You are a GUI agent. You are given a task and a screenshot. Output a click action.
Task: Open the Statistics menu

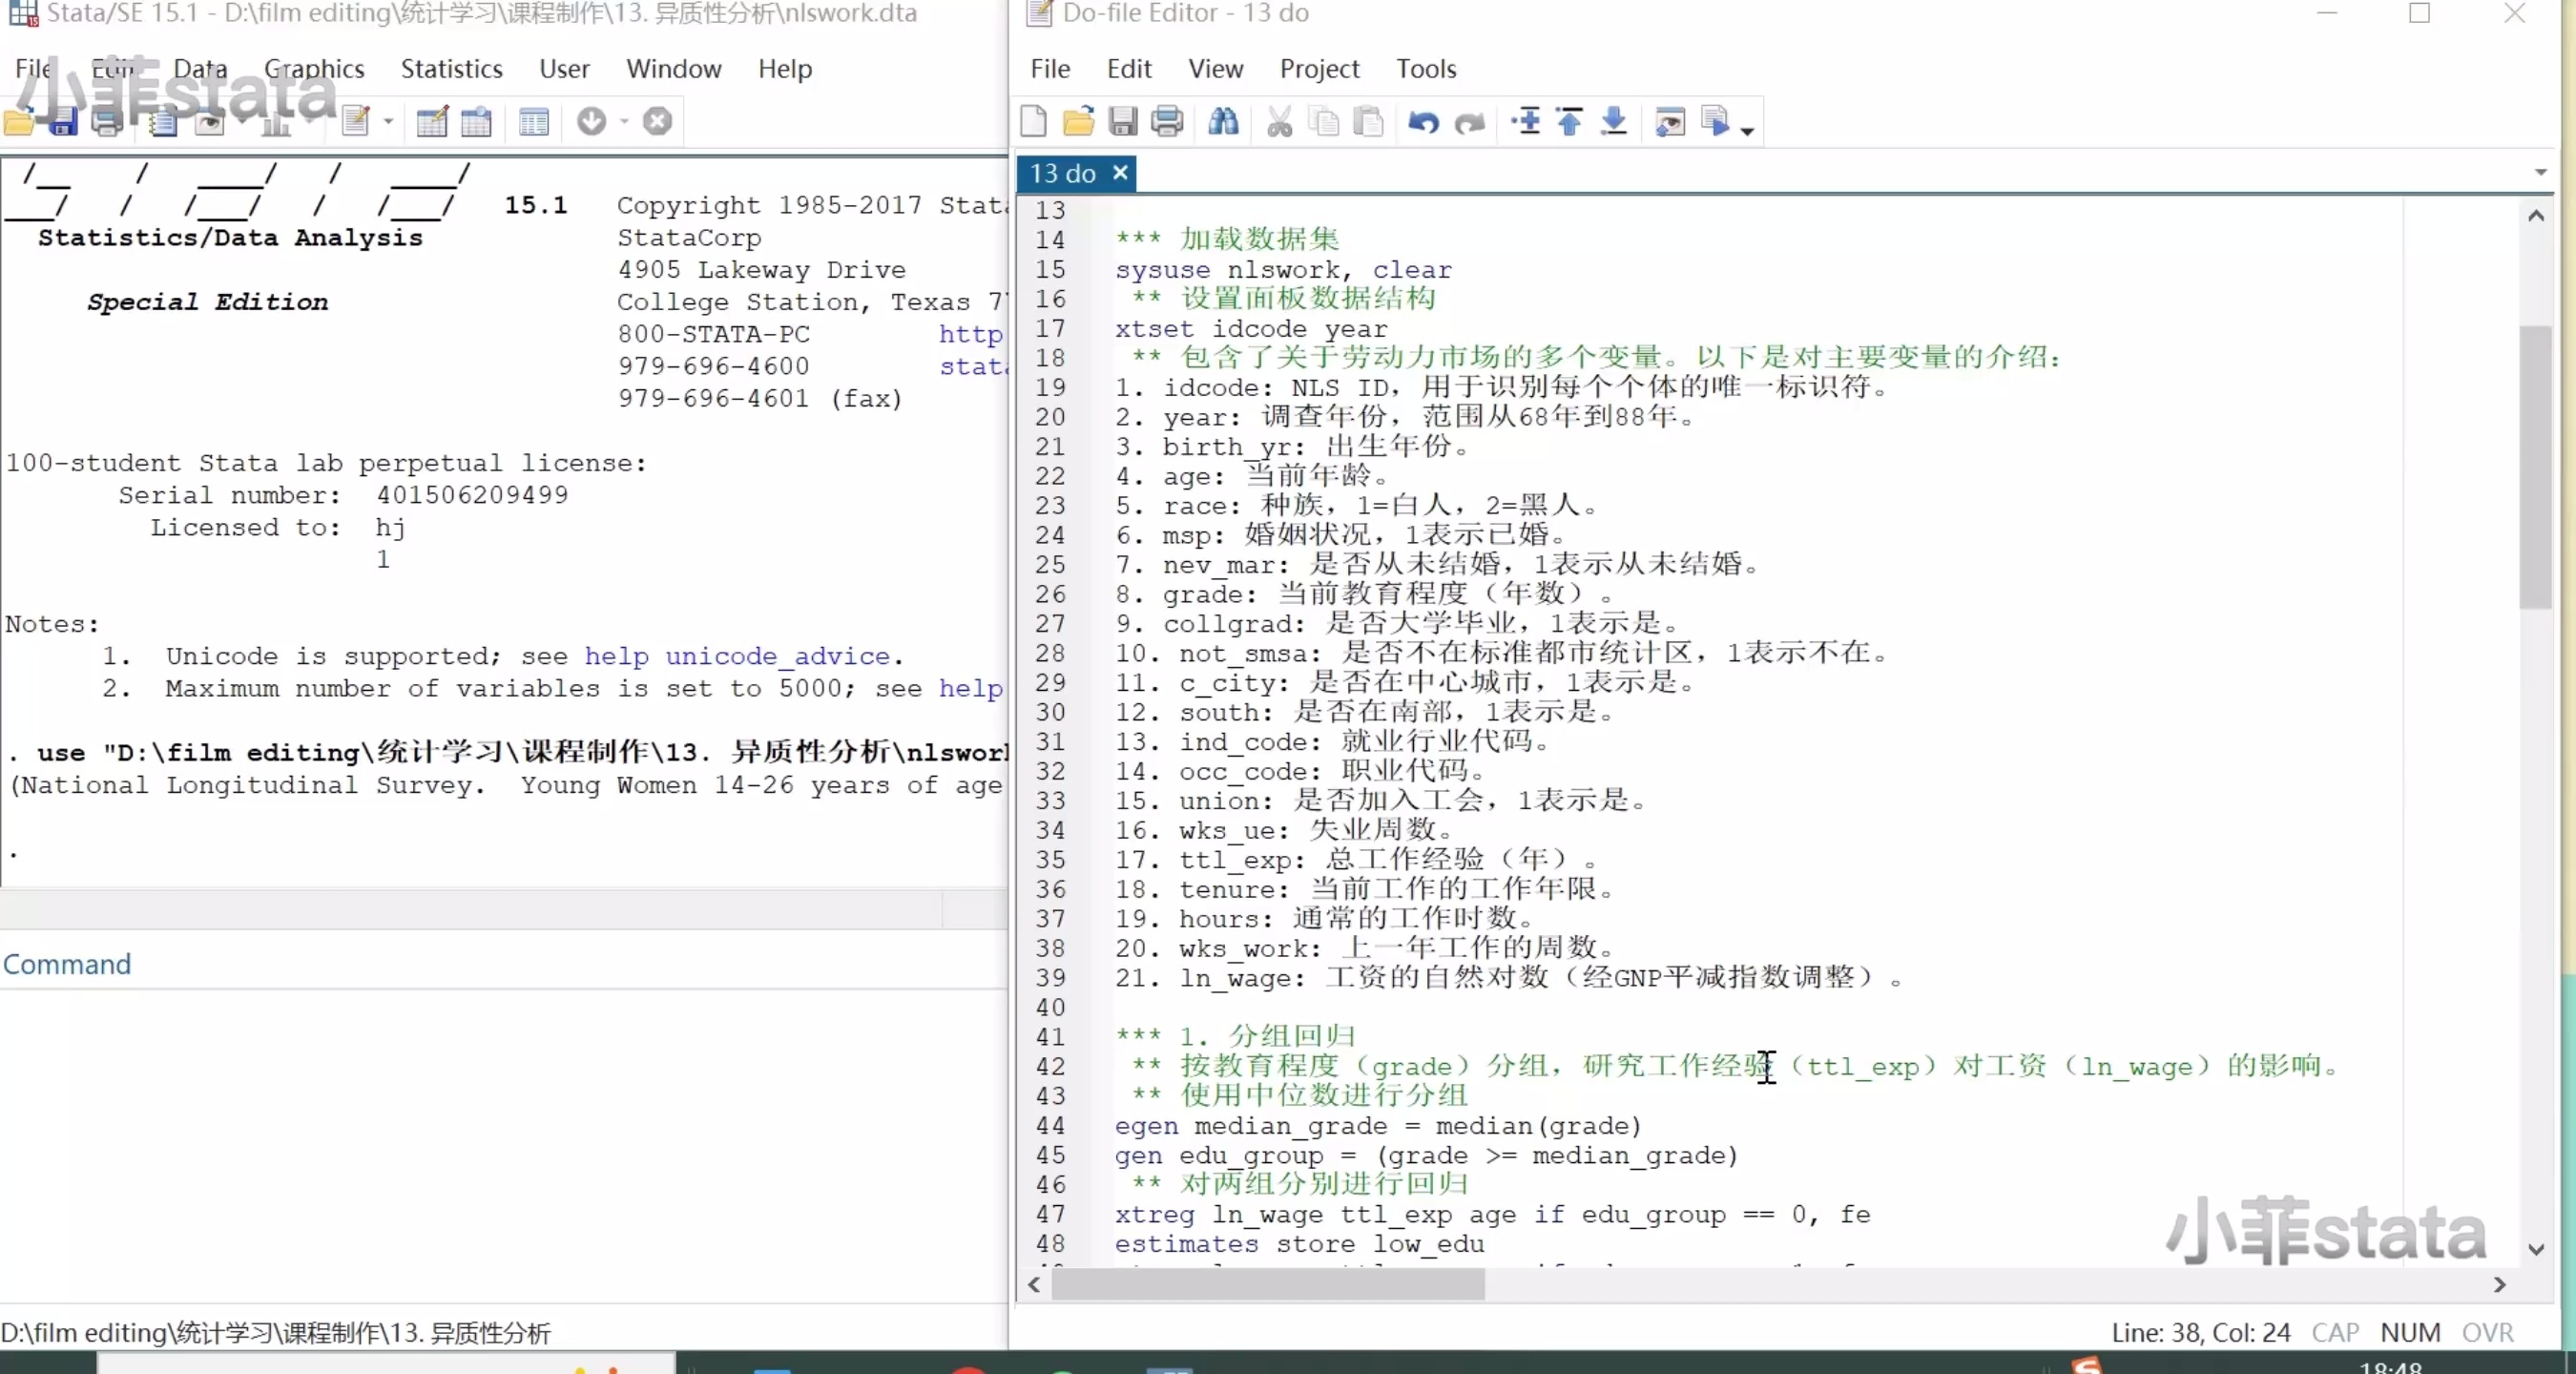click(451, 69)
